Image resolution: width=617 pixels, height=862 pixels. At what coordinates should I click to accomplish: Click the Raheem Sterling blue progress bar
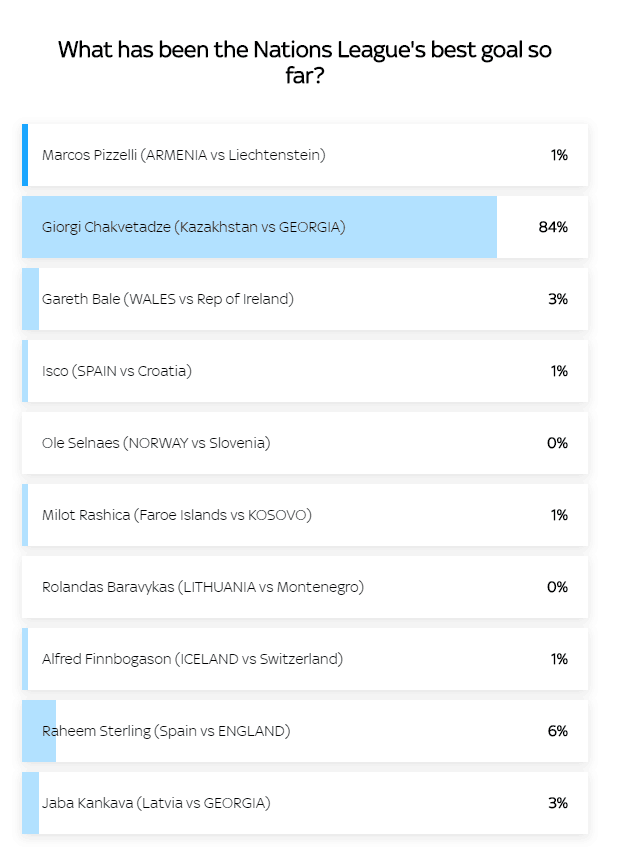tap(39, 731)
